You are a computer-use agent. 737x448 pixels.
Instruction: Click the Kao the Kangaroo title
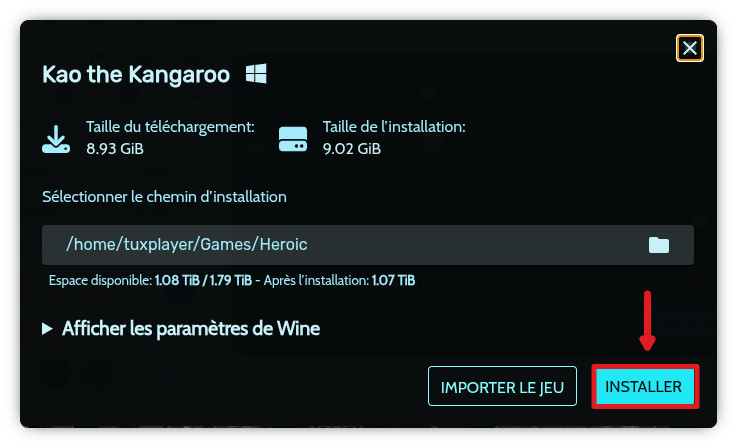(136, 74)
